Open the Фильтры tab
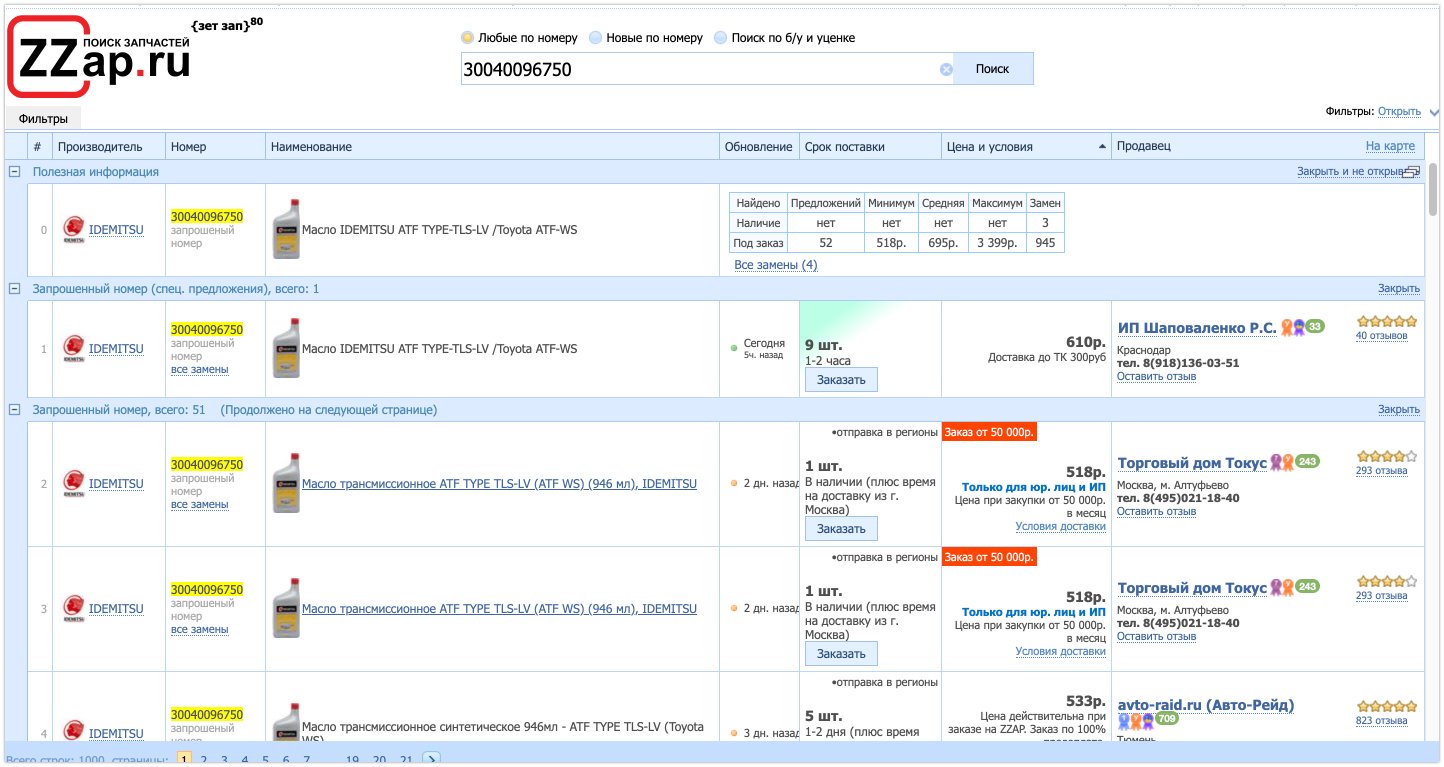1444x767 pixels. pyautogui.click(x=43, y=119)
